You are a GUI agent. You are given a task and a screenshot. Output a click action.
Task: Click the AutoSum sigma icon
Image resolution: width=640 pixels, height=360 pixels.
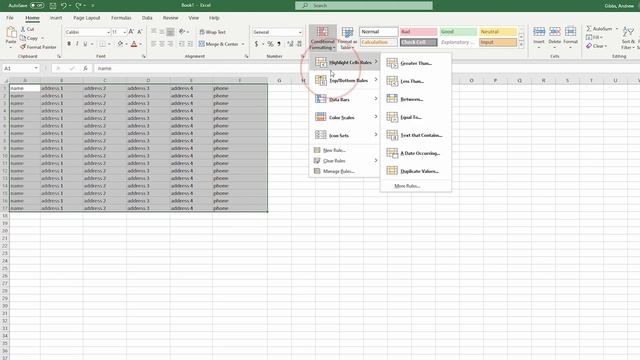coord(589,29)
